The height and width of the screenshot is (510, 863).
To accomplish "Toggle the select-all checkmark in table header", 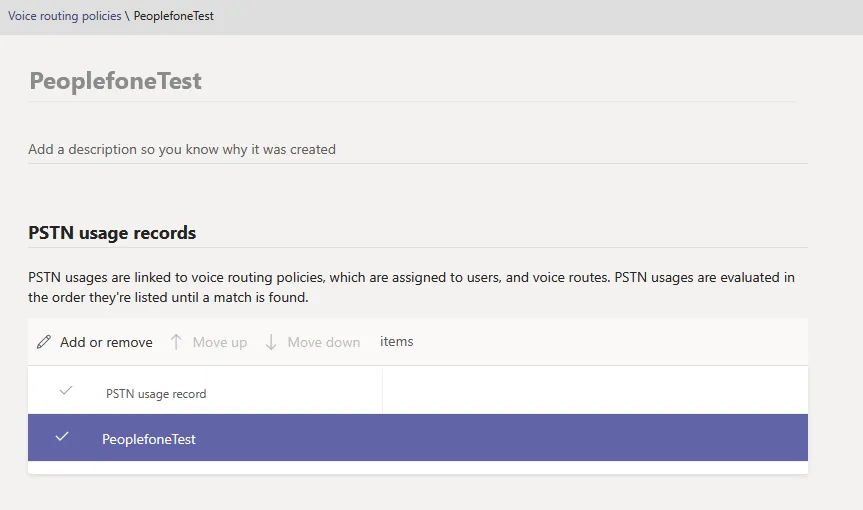I will click(x=66, y=391).
